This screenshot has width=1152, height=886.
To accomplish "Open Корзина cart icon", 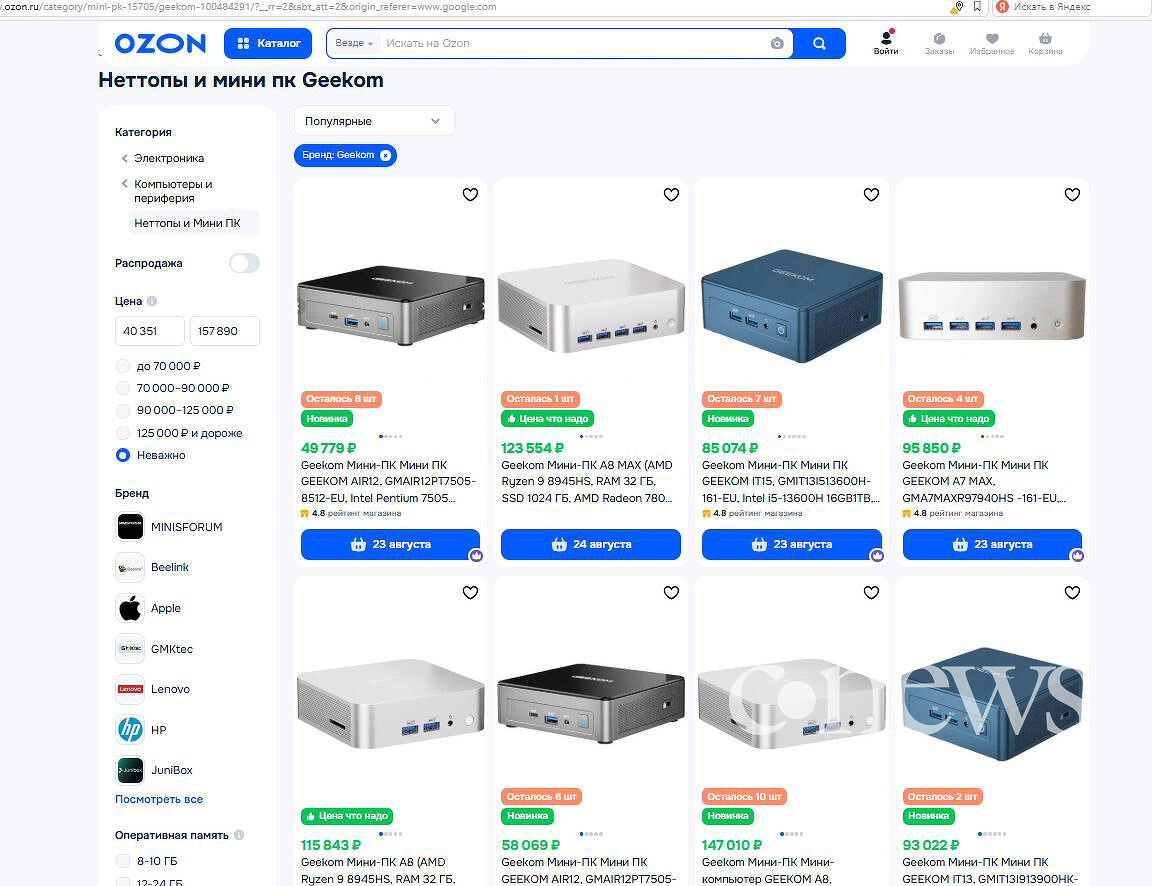I will pyautogui.click(x=1045, y=43).
